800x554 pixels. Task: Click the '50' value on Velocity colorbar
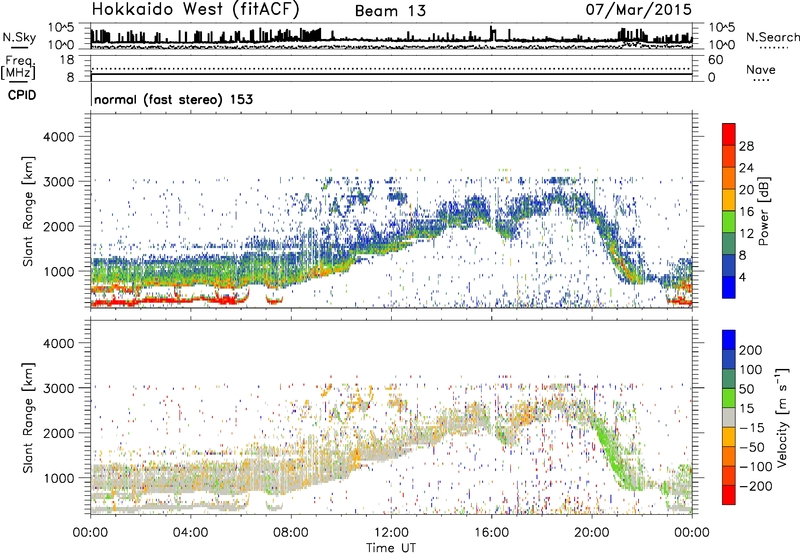click(x=746, y=389)
